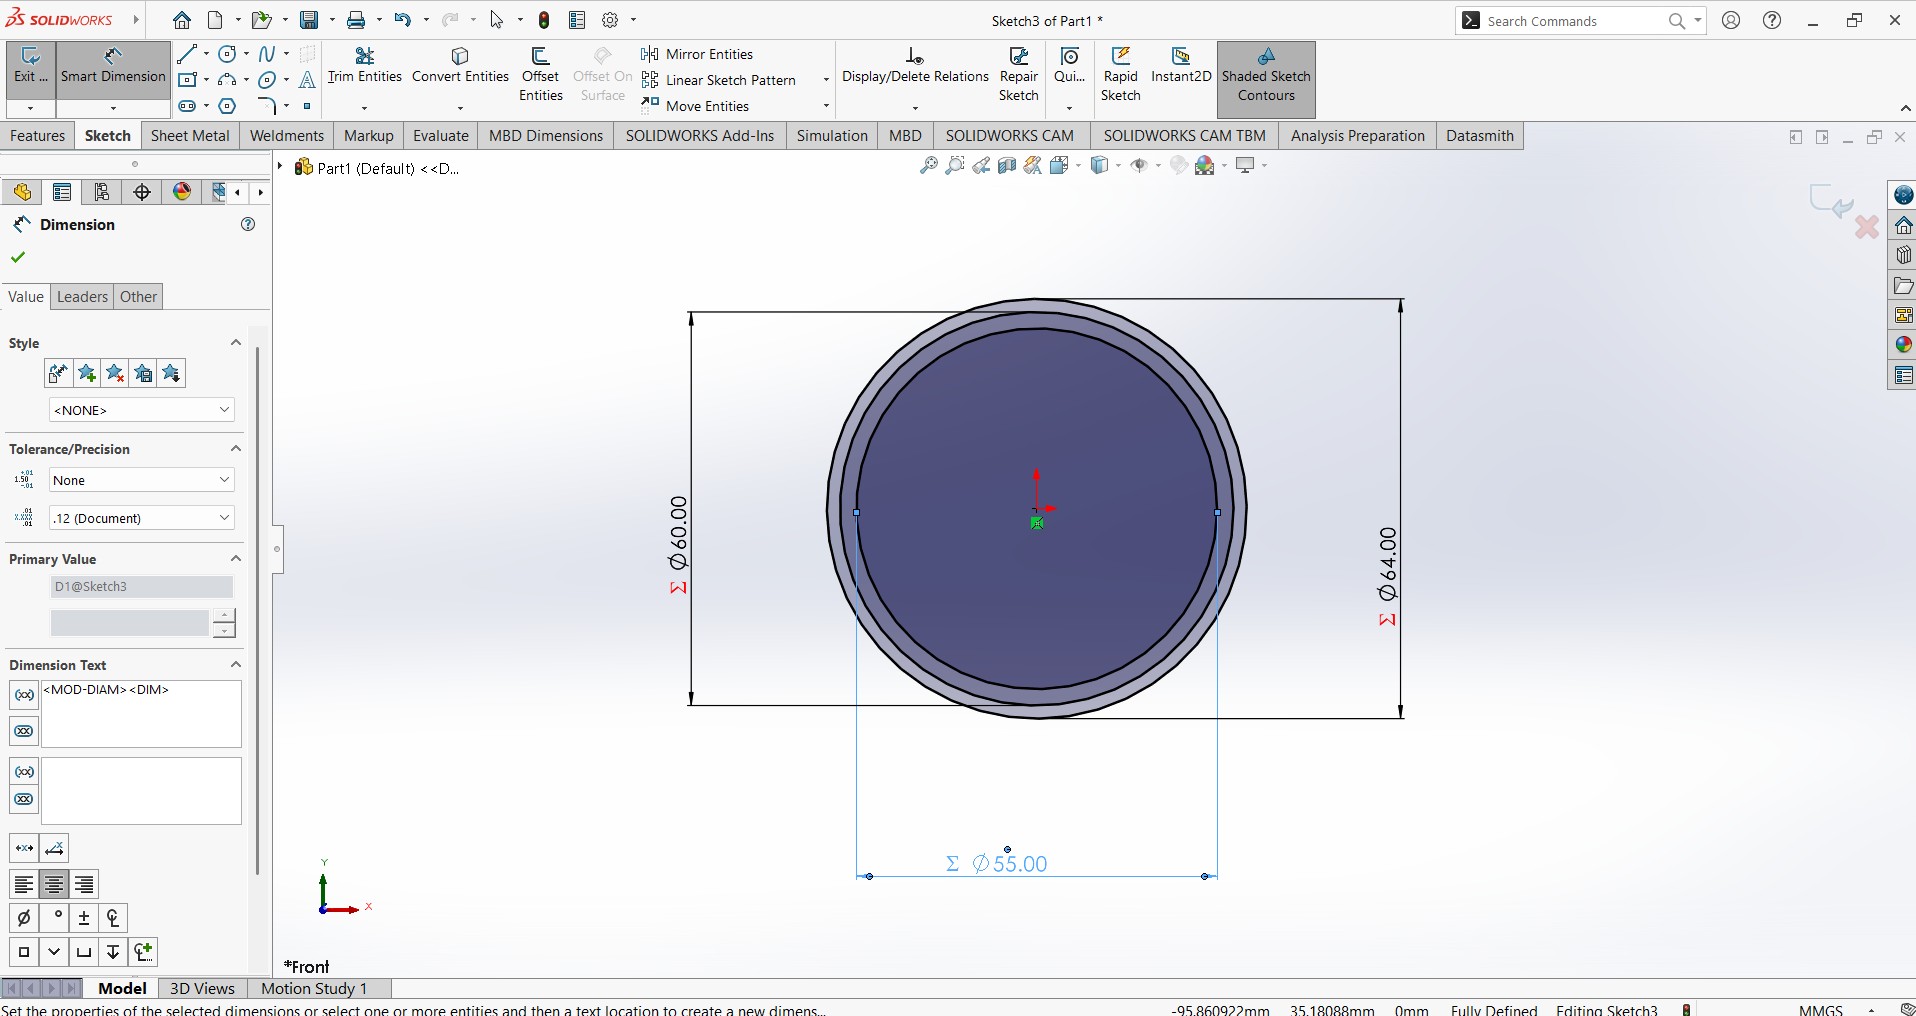Click the Home icon in the quick access toolbar

coord(181,20)
